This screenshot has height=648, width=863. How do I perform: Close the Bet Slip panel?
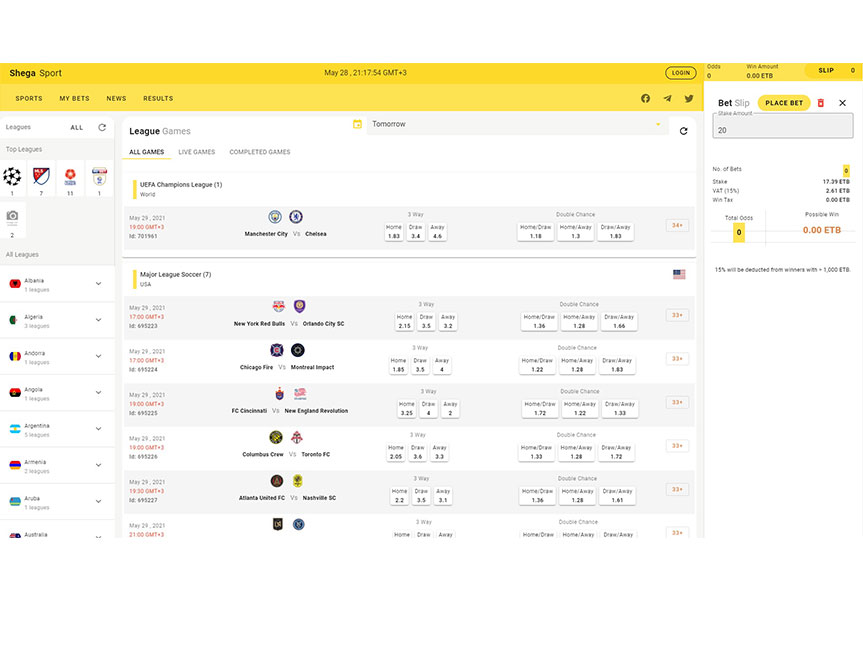[842, 103]
